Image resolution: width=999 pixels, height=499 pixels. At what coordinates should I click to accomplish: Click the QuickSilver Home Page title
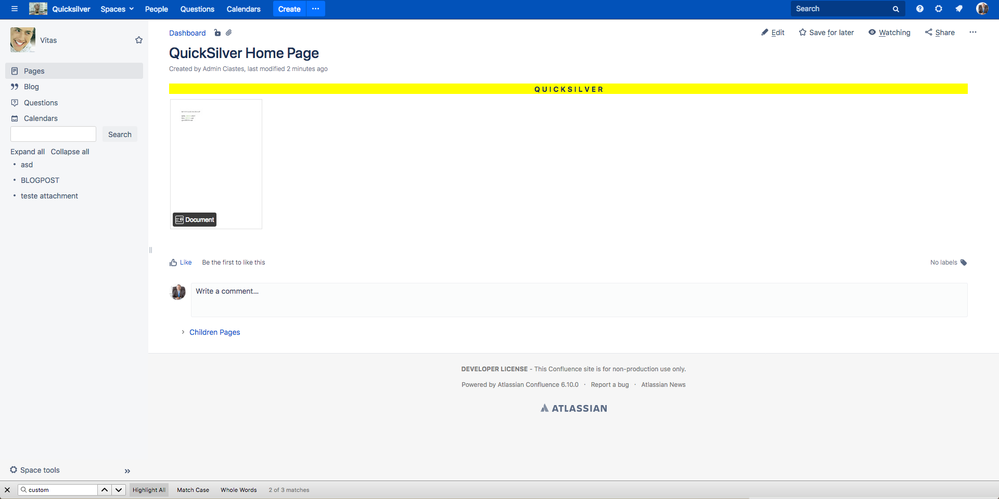(244, 54)
